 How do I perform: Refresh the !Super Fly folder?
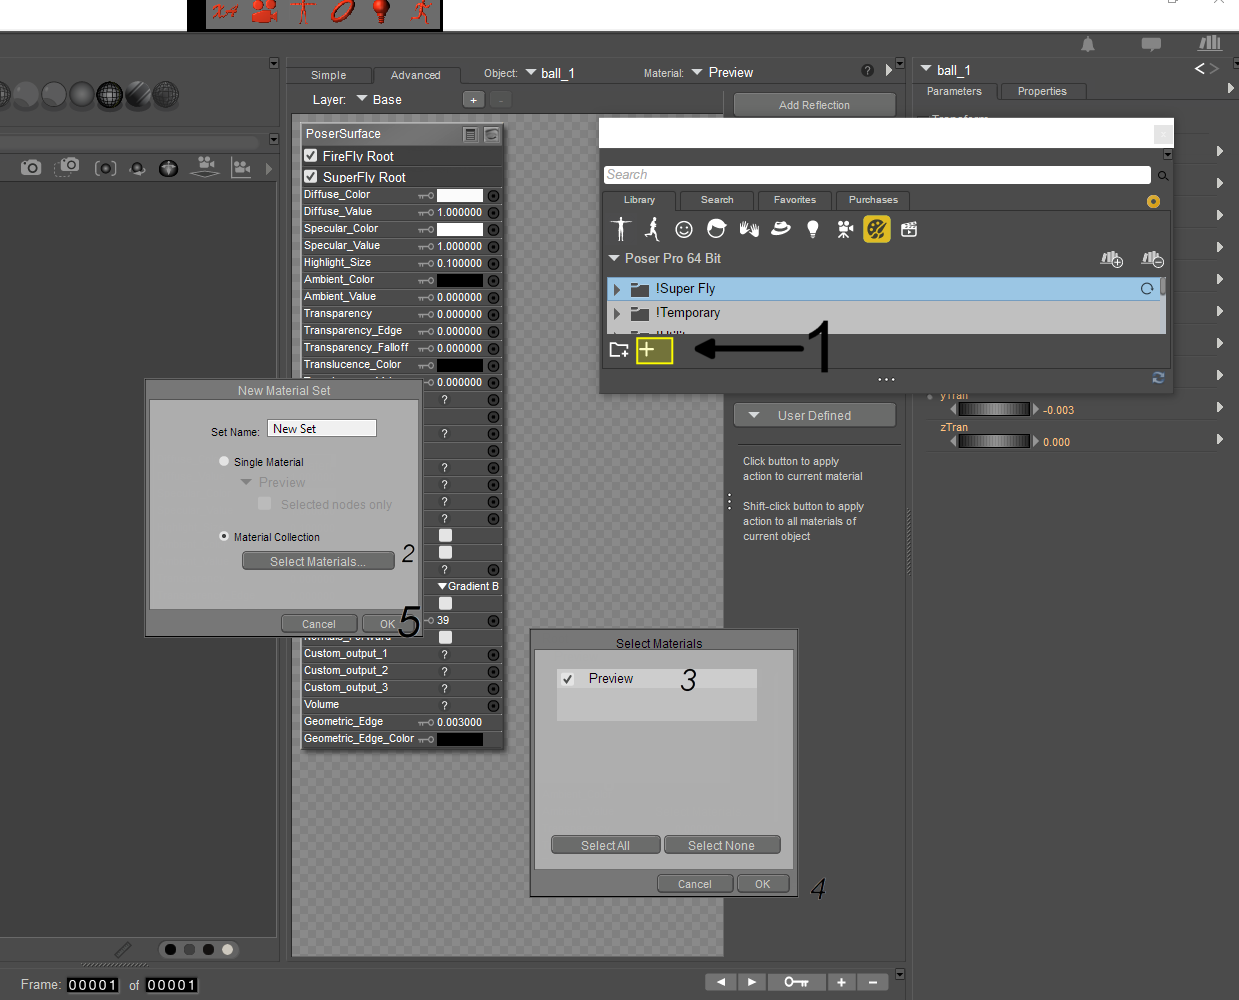pos(1147,289)
